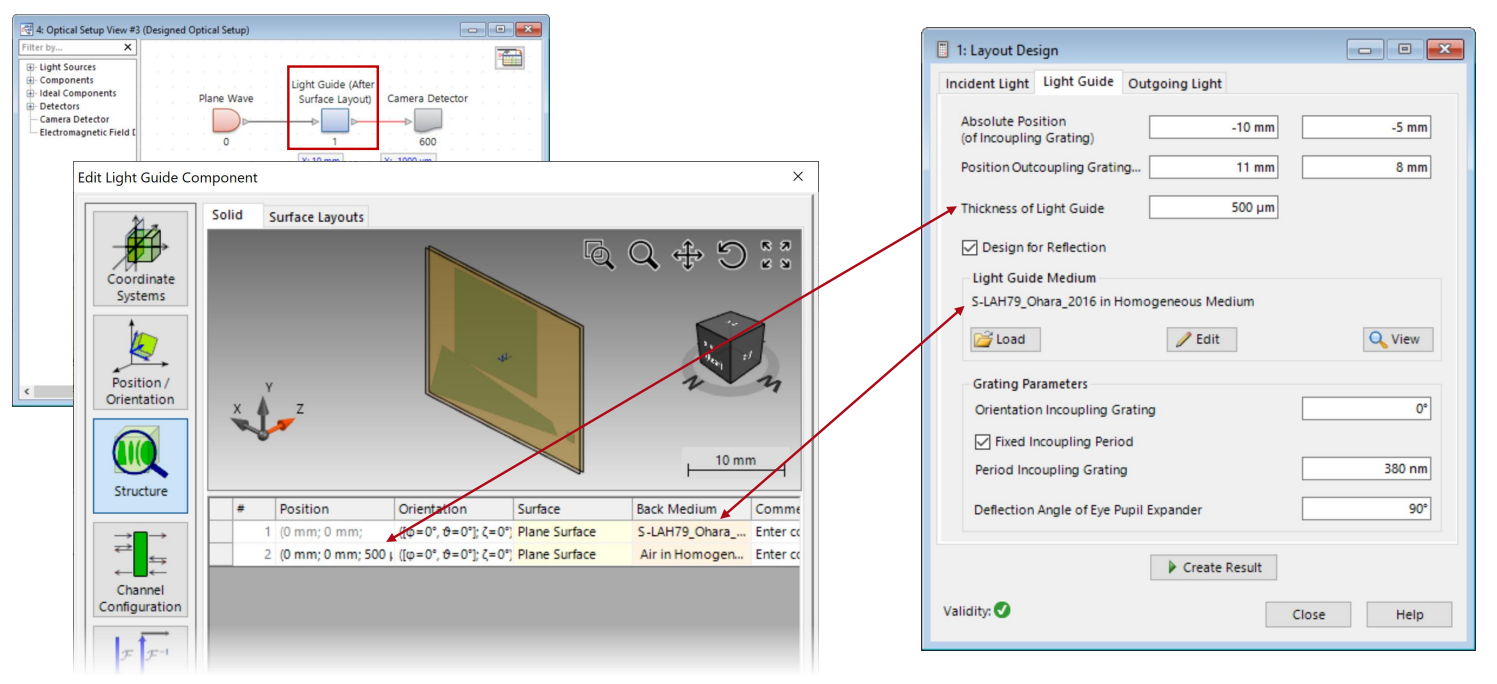Click the plain magnifier zoom icon
The width and height of the screenshot is (1497, 684).
coord(643,255)
